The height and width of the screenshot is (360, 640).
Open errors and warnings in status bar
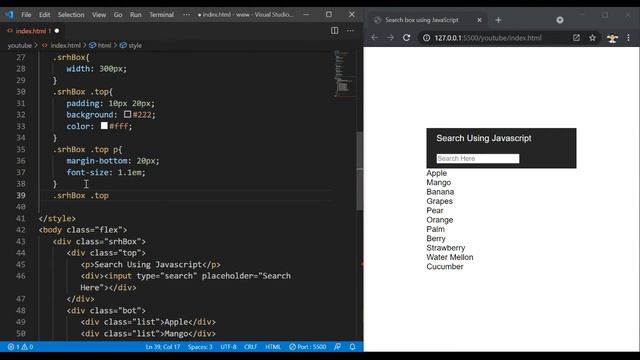tap(20, 347)
